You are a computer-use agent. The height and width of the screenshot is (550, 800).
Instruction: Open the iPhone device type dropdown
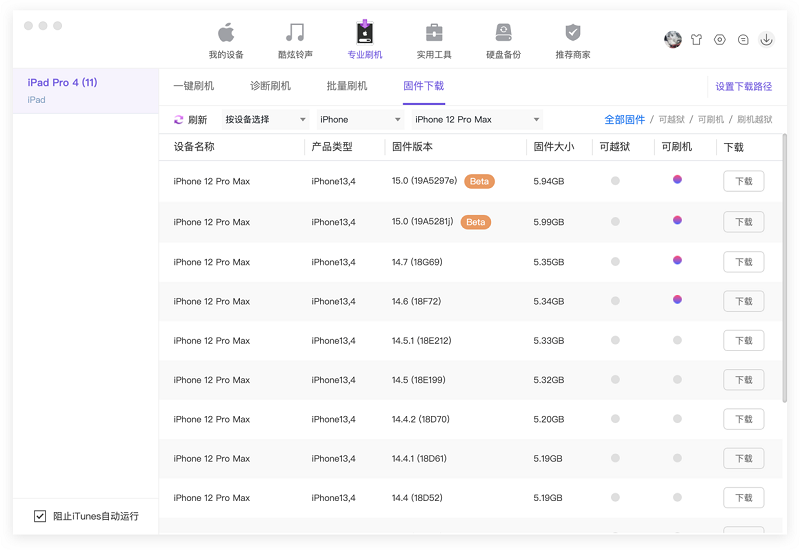[359, 120]
